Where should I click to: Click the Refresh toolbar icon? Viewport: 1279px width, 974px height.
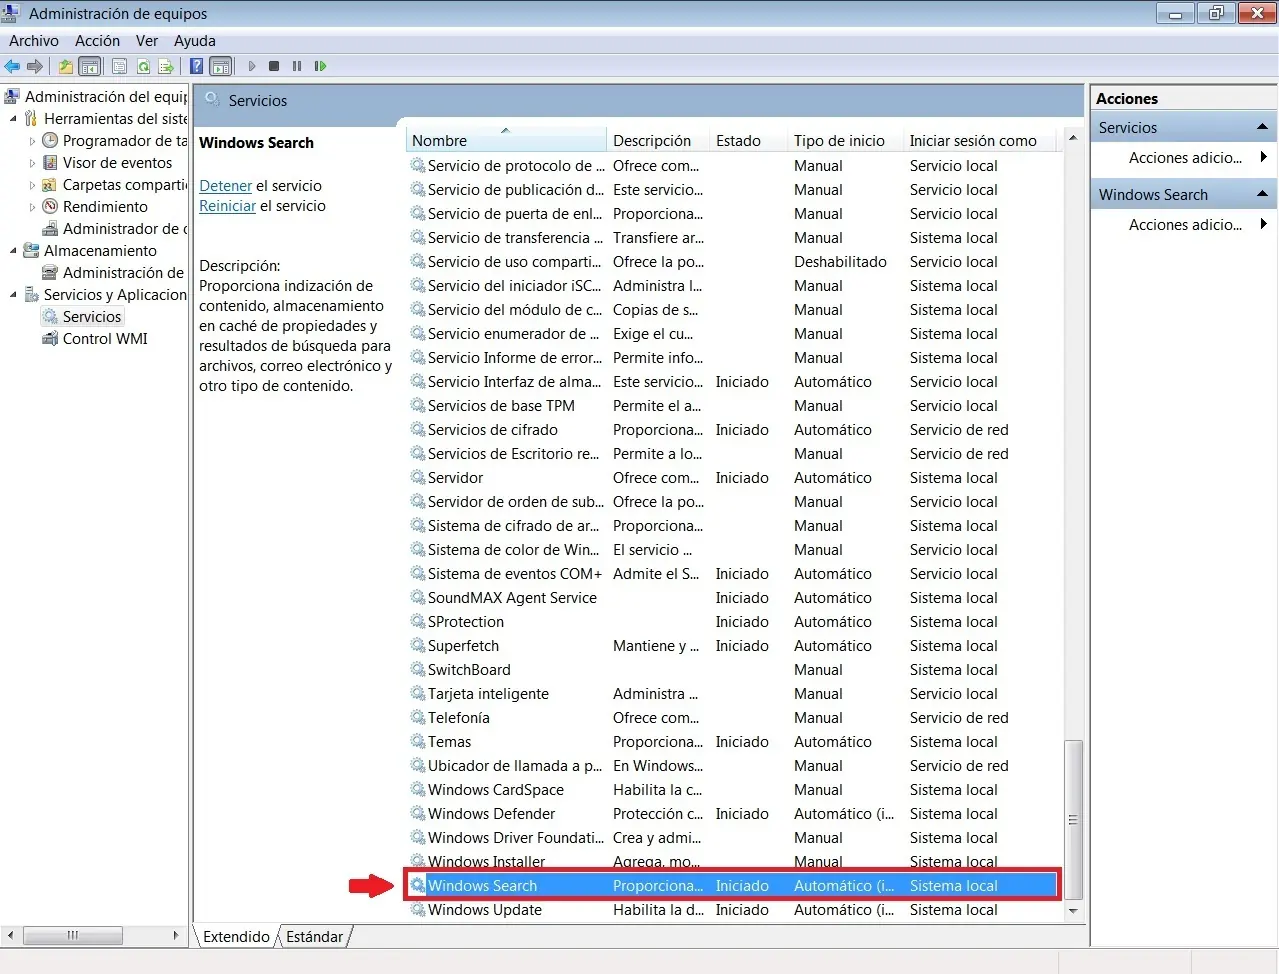[143, 67]
